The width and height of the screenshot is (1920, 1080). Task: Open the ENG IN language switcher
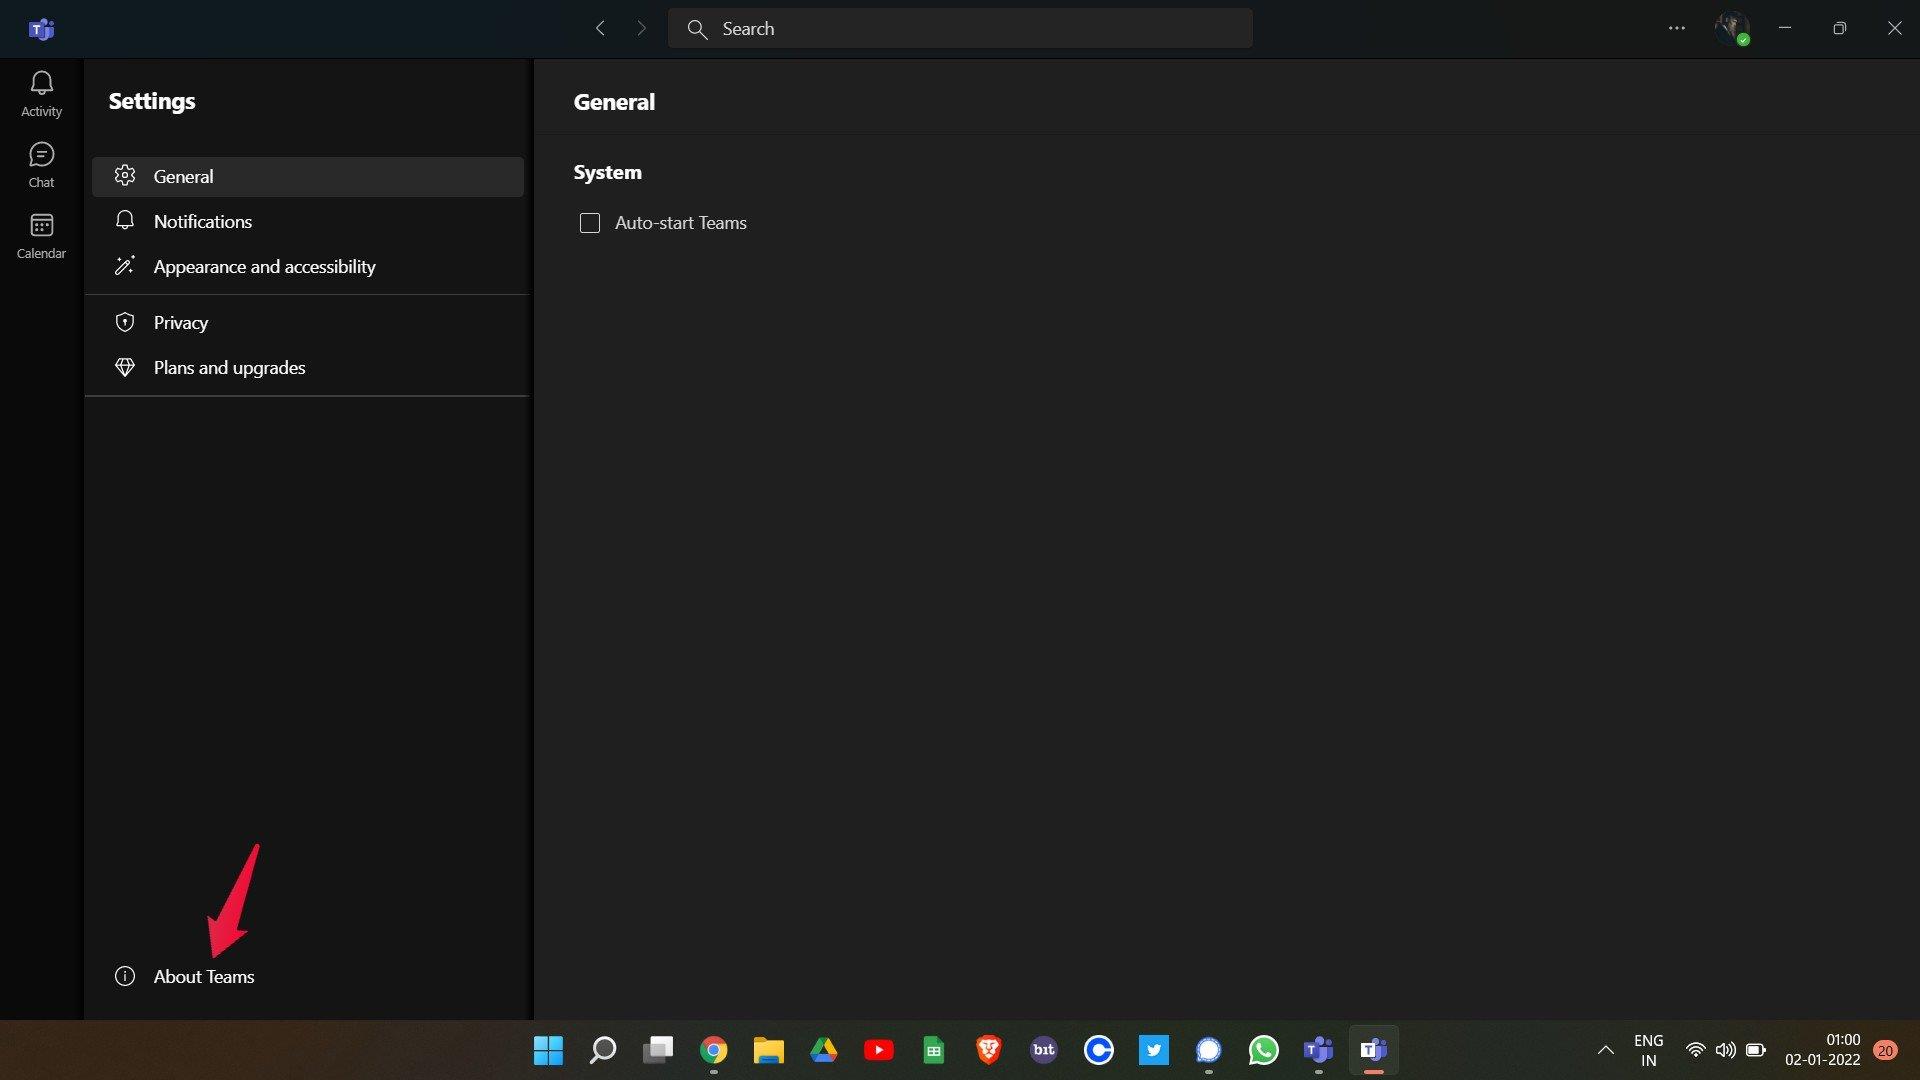click(1648, 1050)
